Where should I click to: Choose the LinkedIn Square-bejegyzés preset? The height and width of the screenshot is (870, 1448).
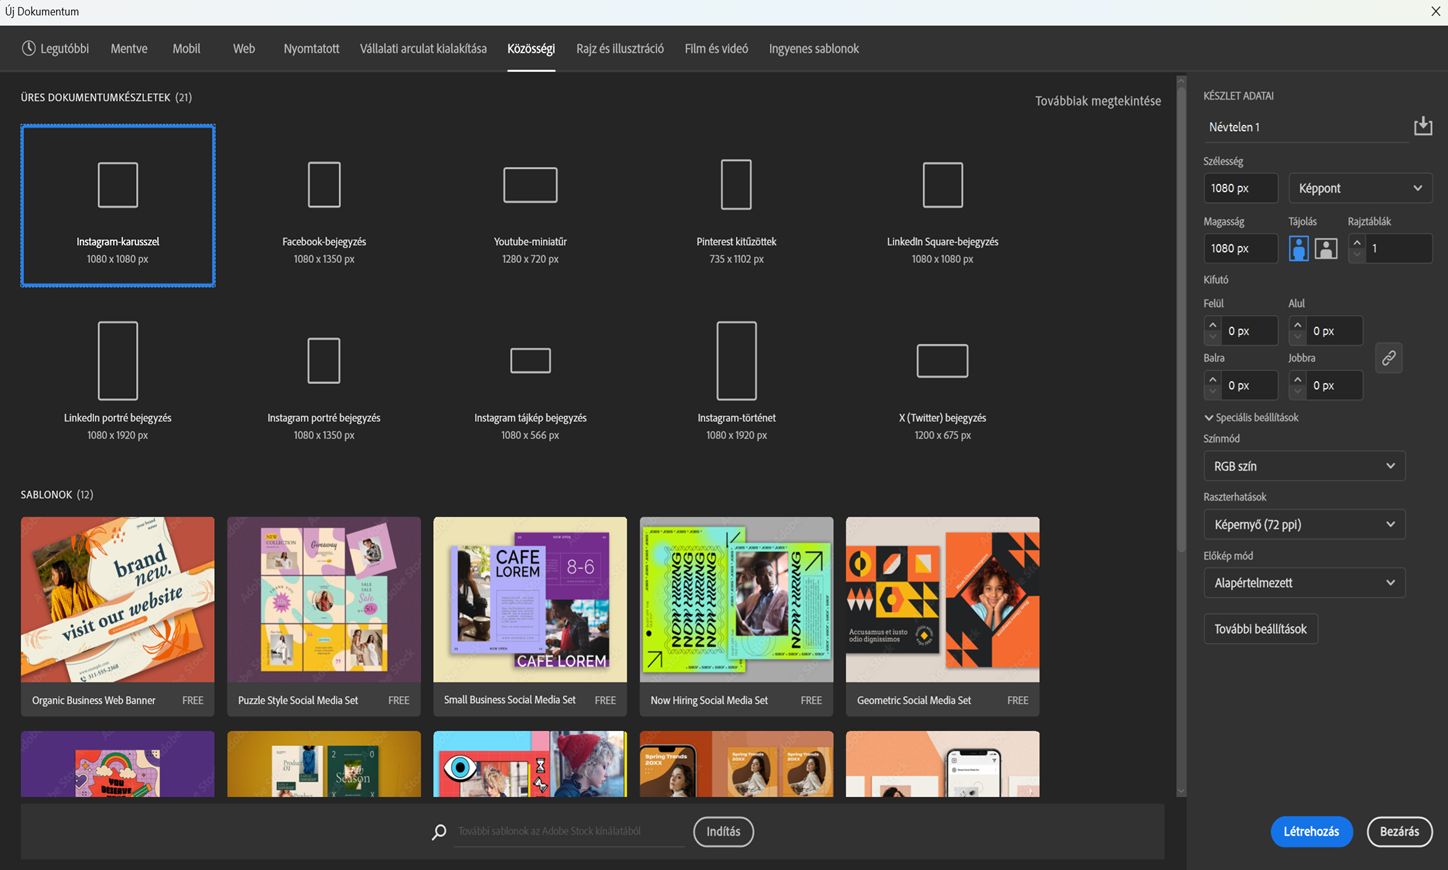[x=942, y=206]
